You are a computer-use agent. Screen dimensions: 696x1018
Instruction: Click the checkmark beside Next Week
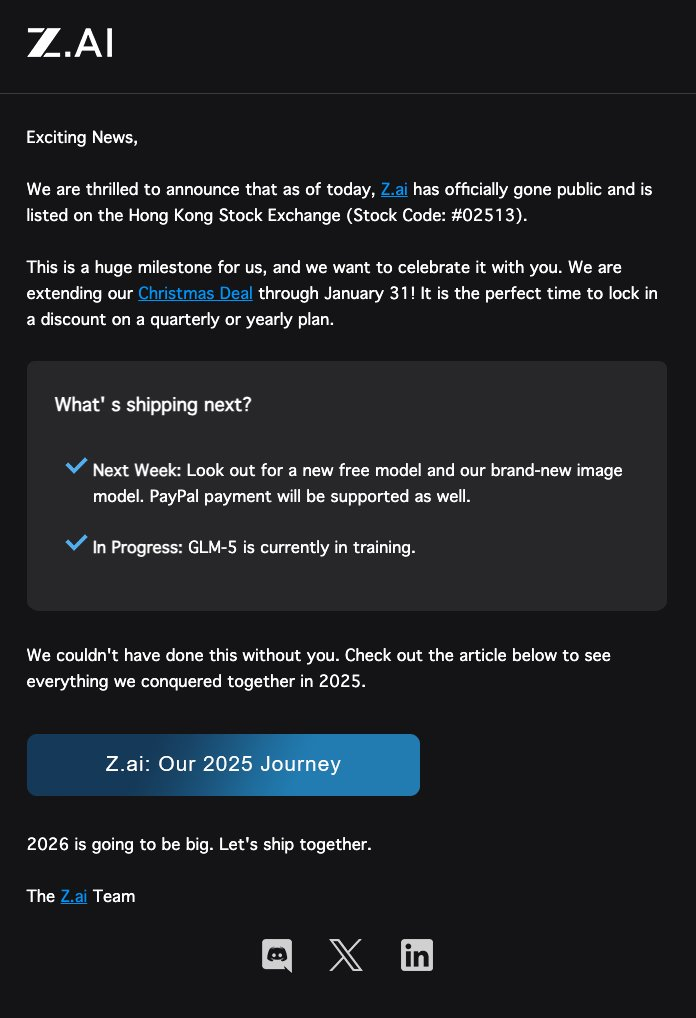click(x=76, y=467)
